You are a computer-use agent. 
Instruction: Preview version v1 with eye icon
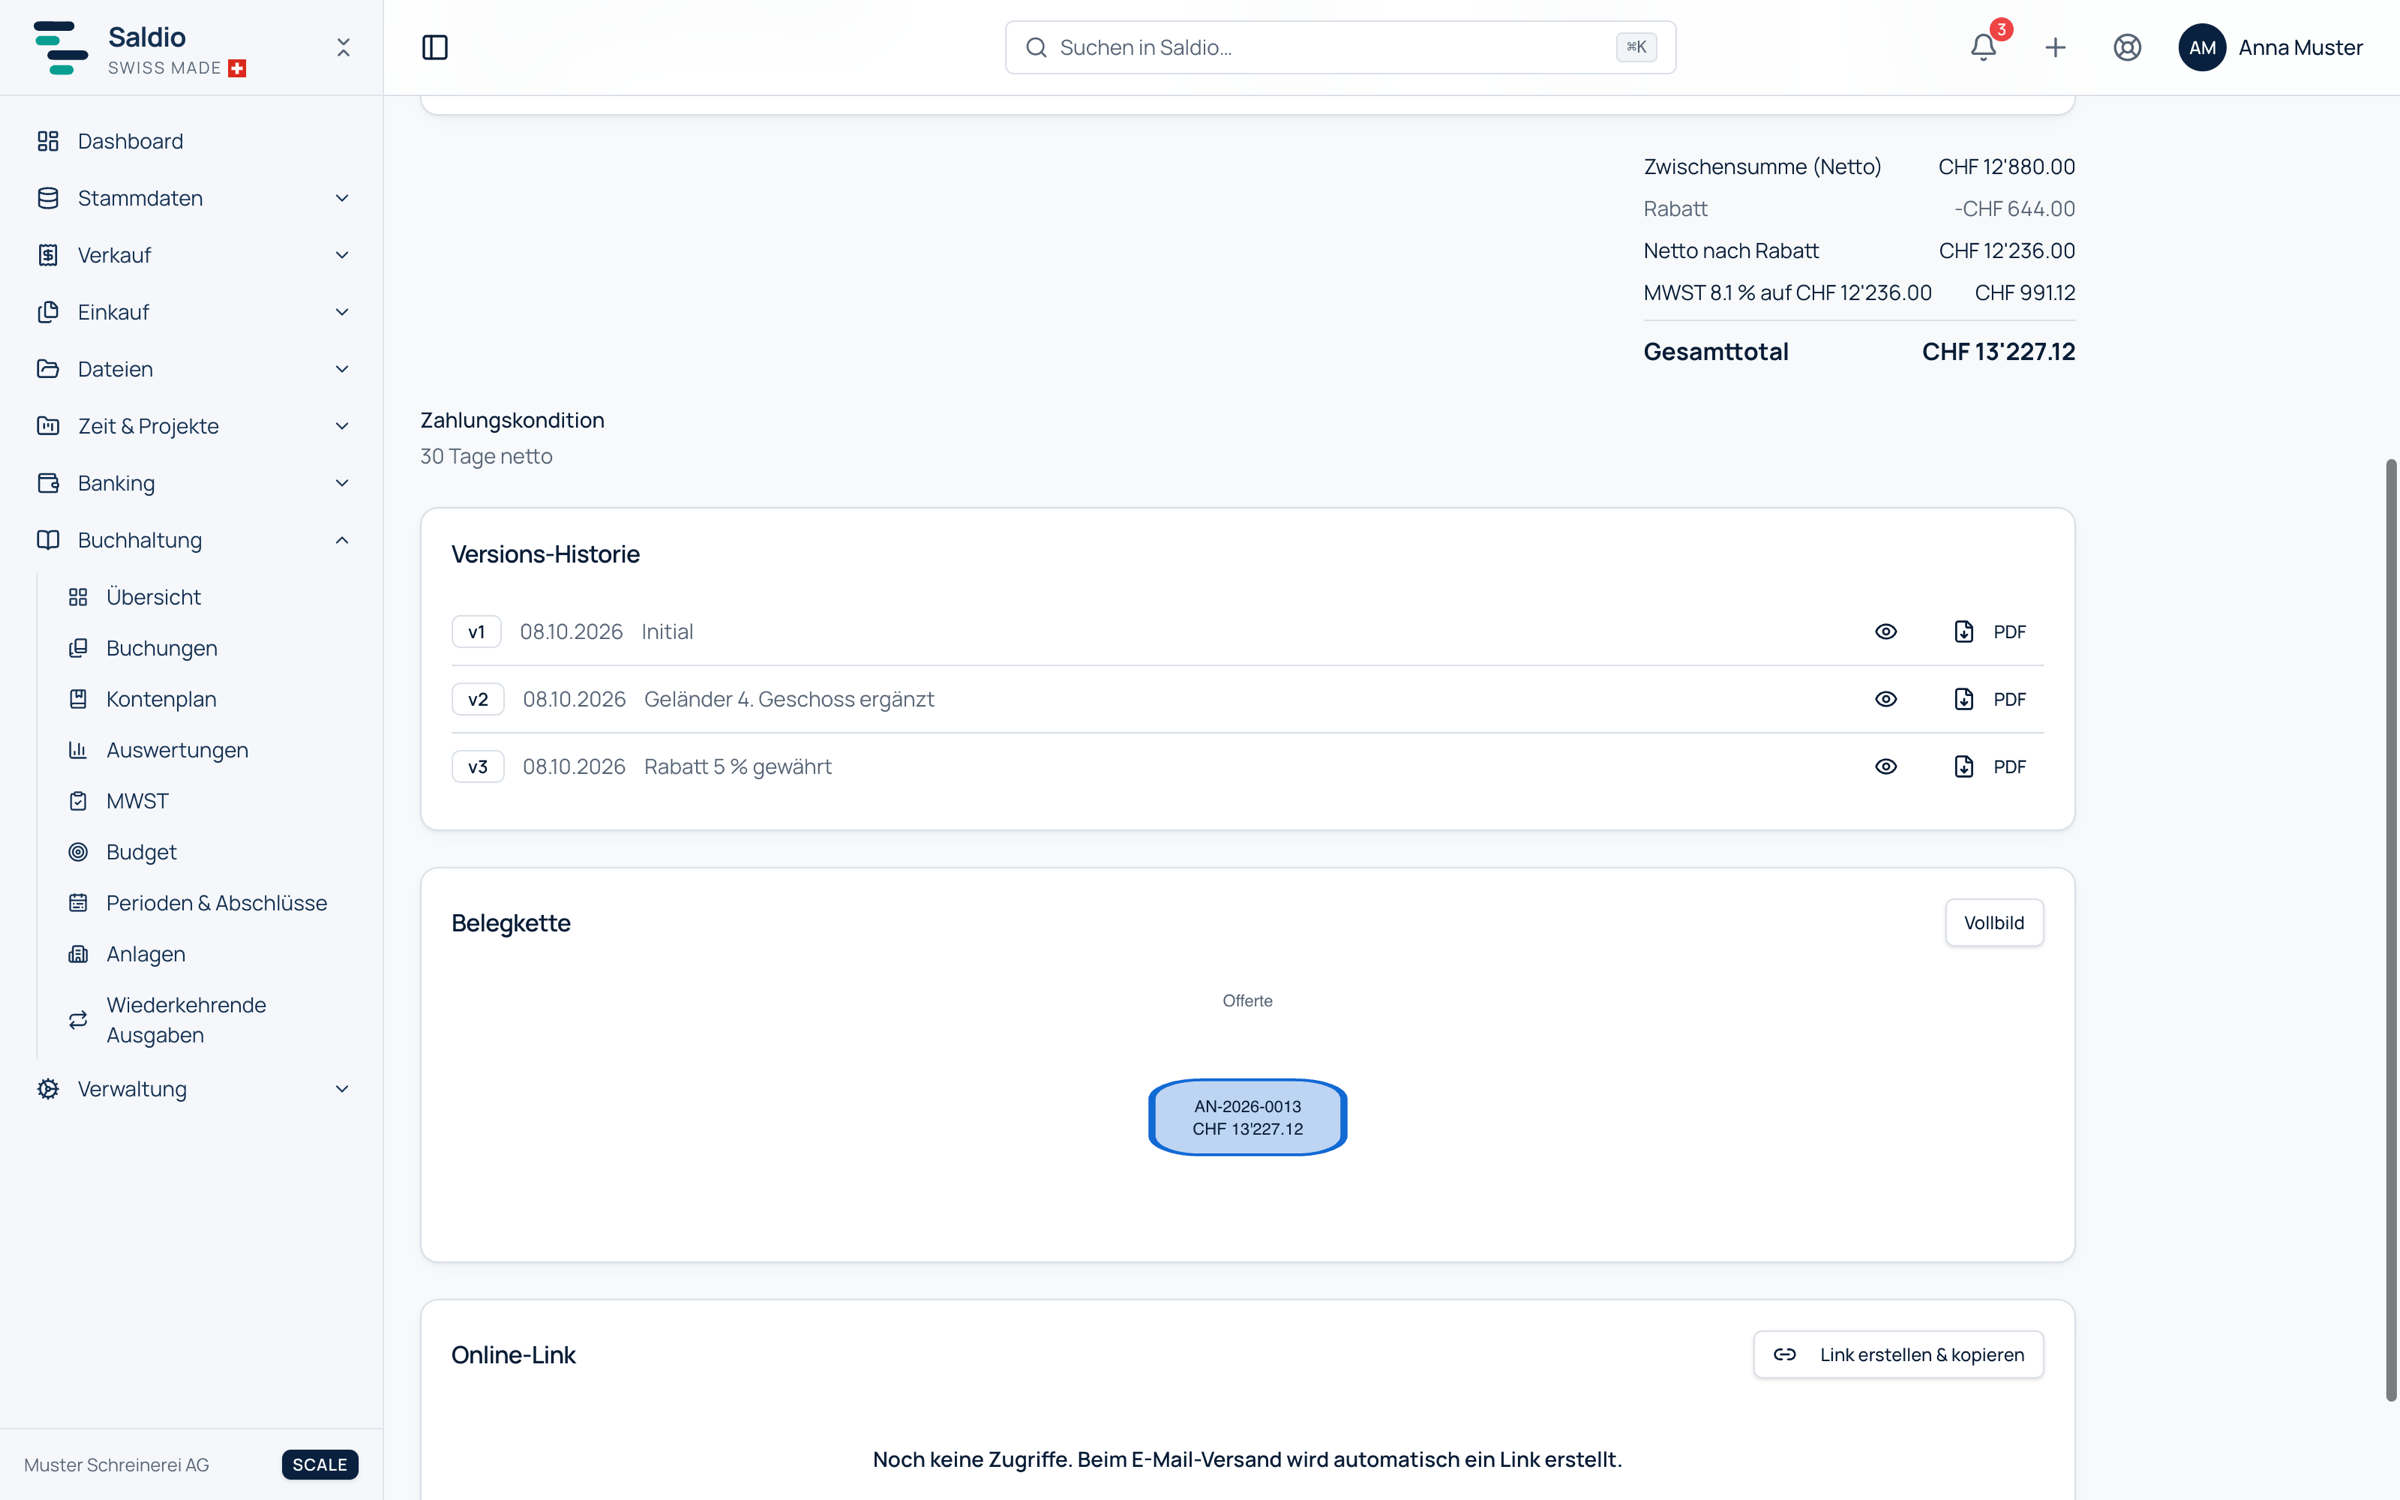click(x=1886, y=632)
